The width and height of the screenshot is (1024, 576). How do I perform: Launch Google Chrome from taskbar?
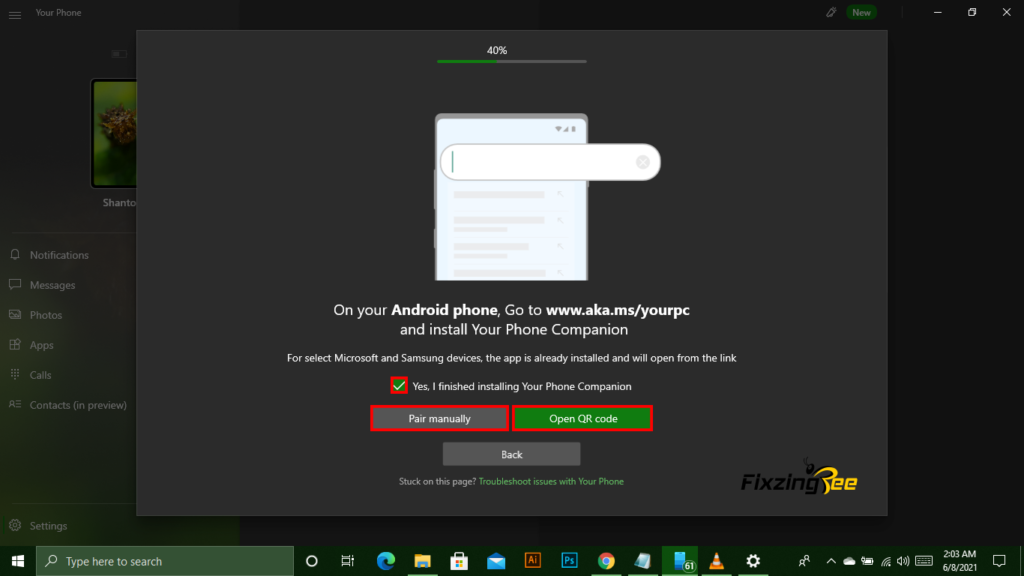pos(606,561)
